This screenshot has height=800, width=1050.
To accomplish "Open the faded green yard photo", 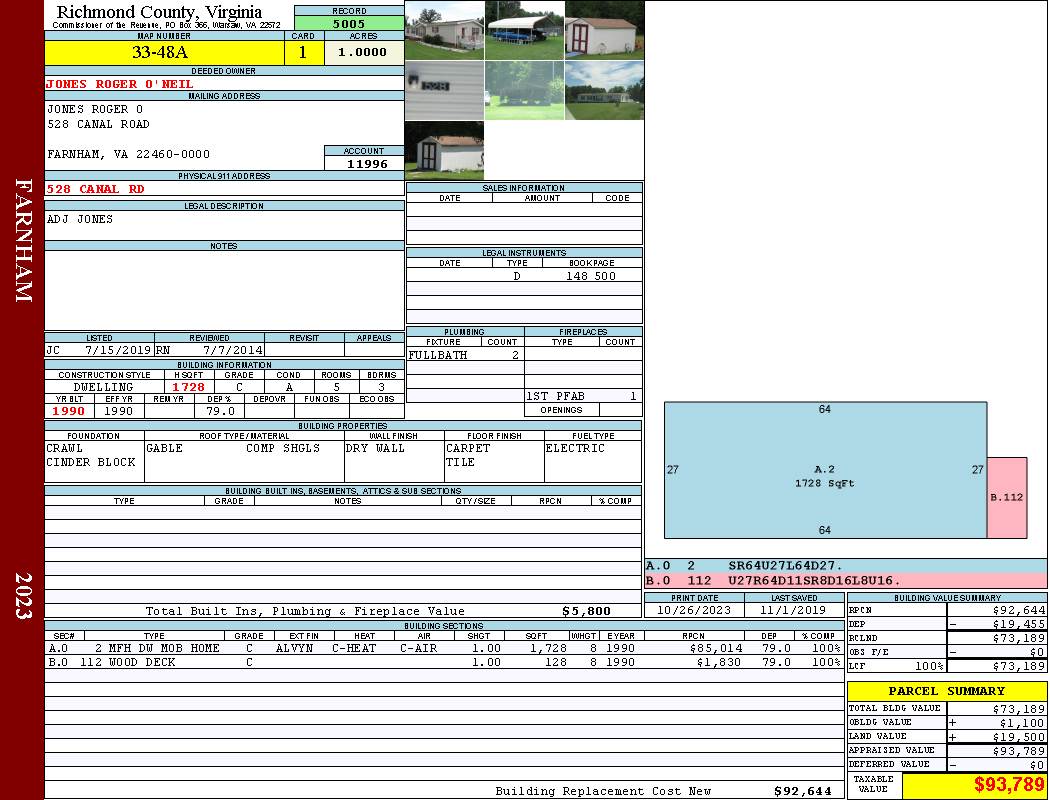I will click(x=524, y=90).
